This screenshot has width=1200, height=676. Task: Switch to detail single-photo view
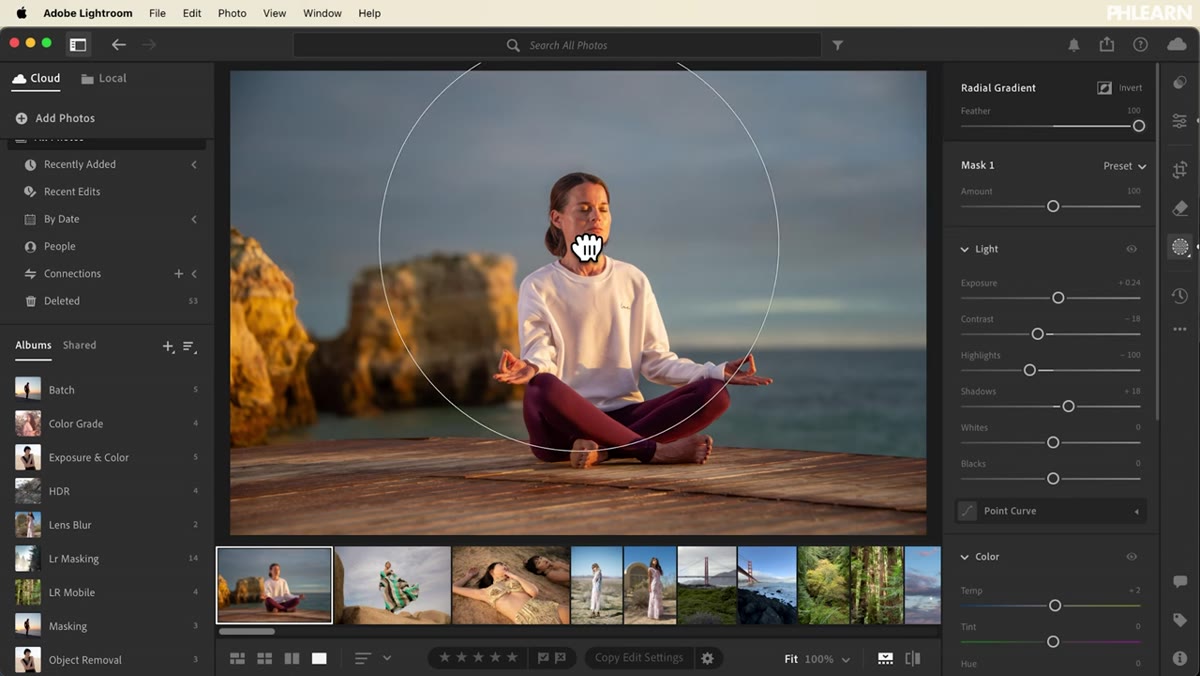(x=319, y=658)
